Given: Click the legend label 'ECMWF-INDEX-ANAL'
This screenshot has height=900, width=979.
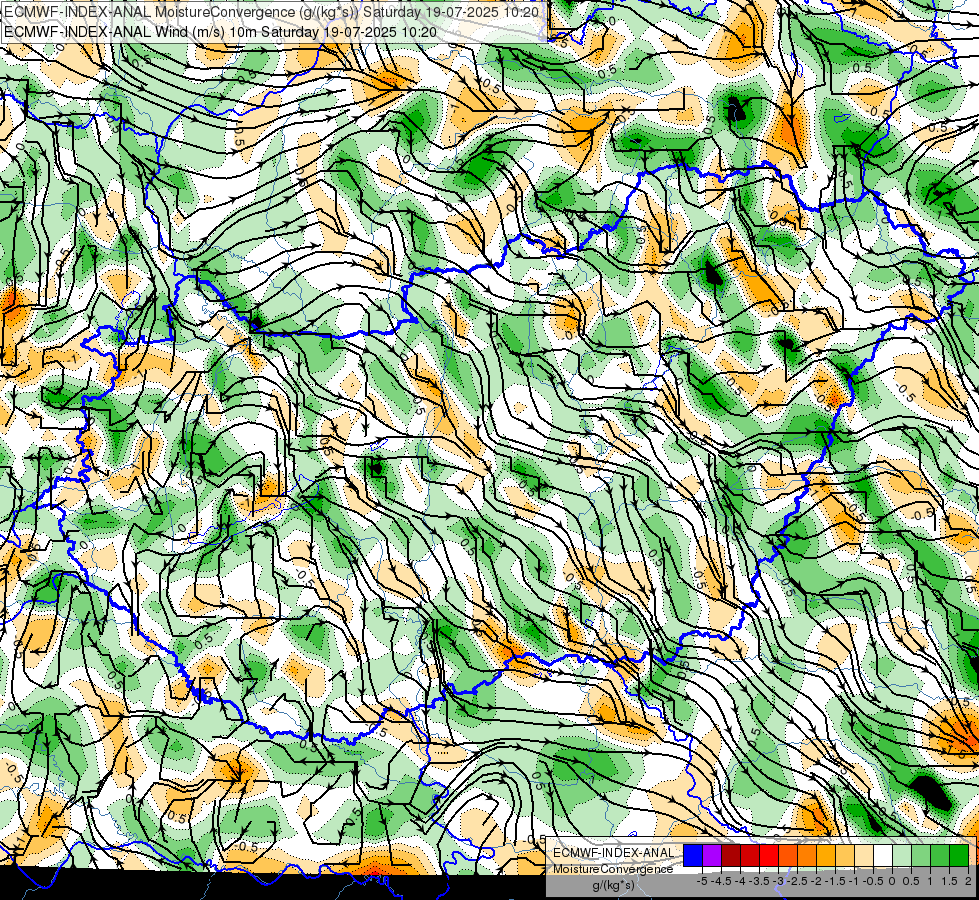Looking at the screenshot, I should pyautogui.click(x=613, y=853).
